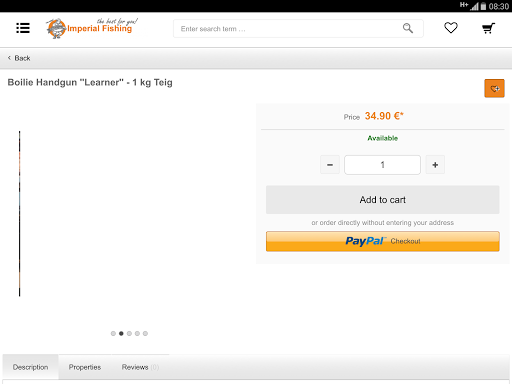Switch to the Properties tab
The height and width of the screenshot is (384, 512).
(x=85, y=367)
